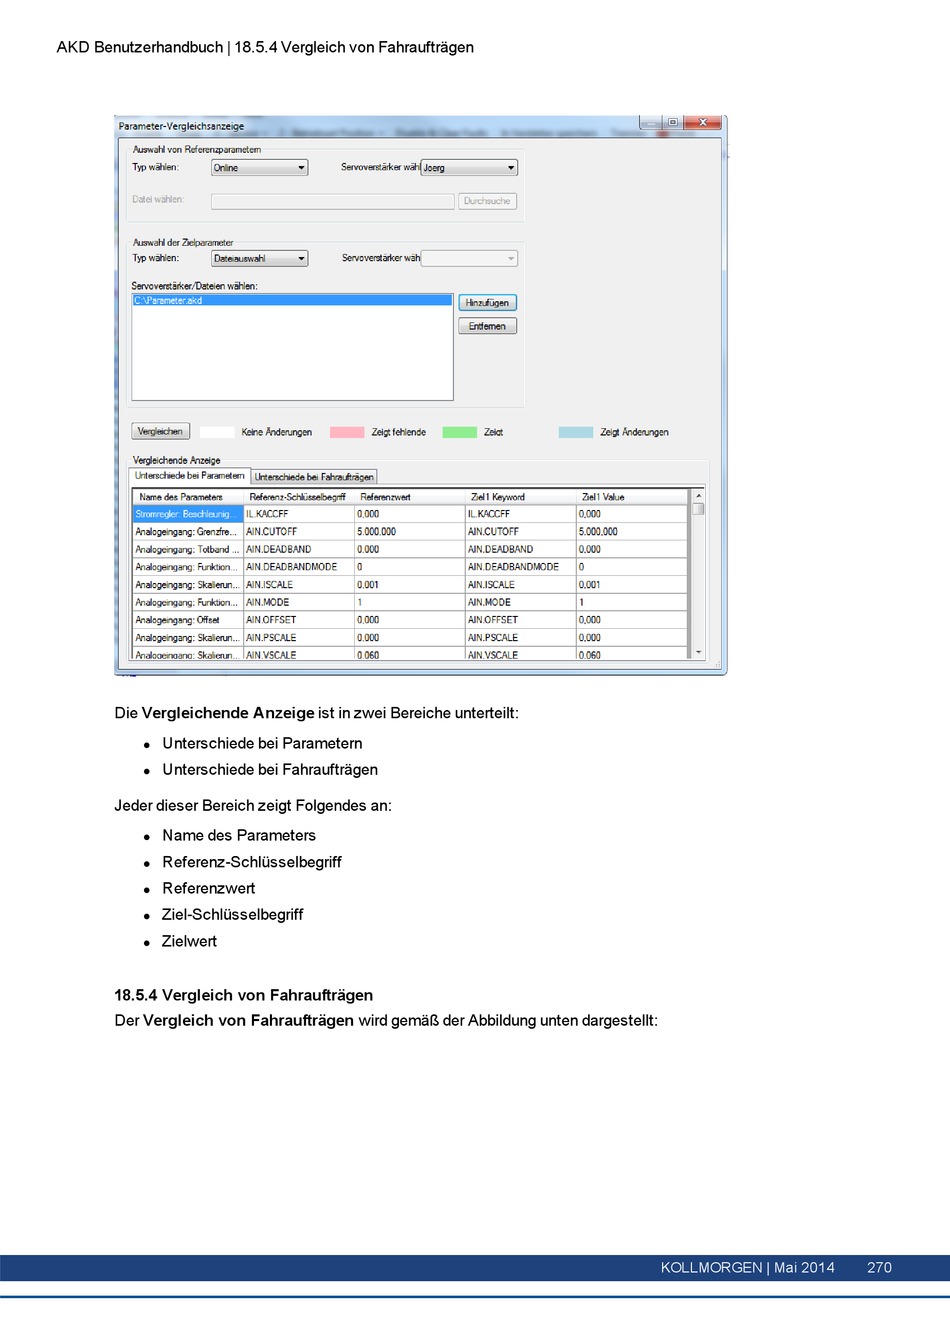Click the table scrollbar down arrow

[698, 652]
